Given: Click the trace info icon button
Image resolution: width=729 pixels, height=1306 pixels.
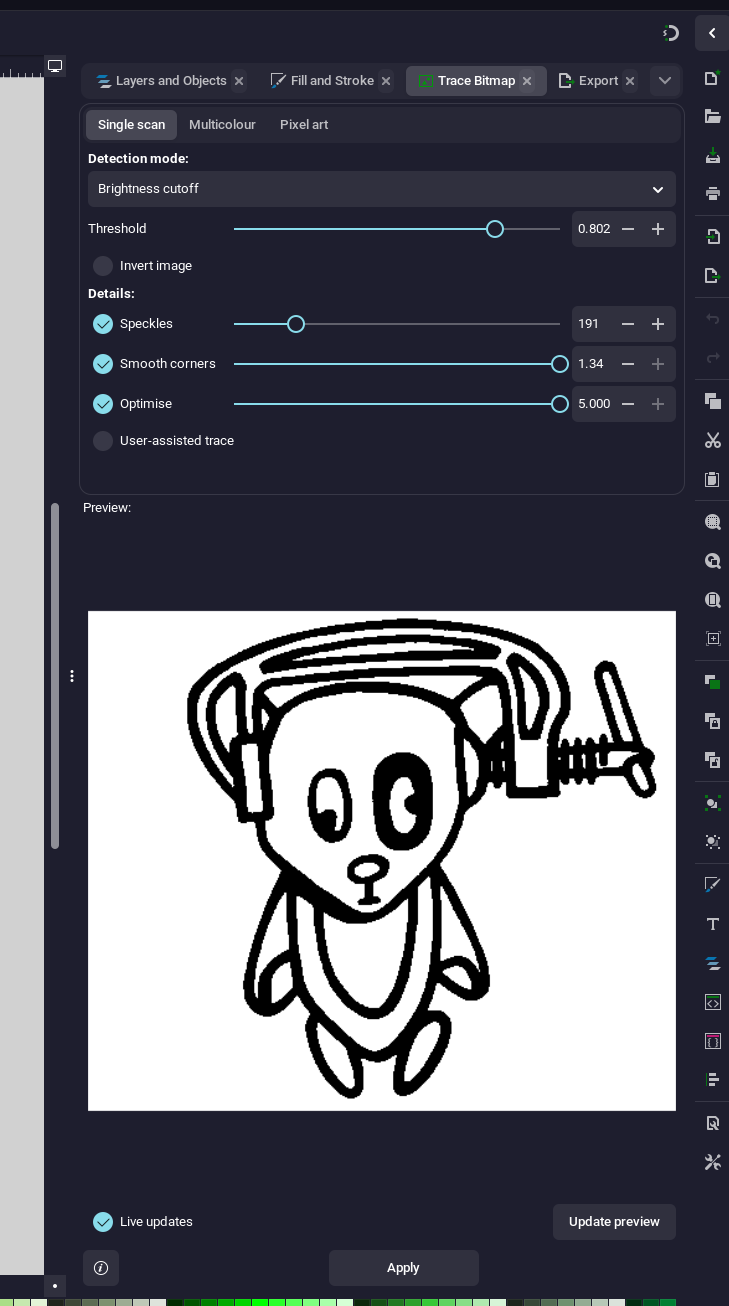Looking at the screenshot, I should pyautogui.click(x=101, y=1268).
